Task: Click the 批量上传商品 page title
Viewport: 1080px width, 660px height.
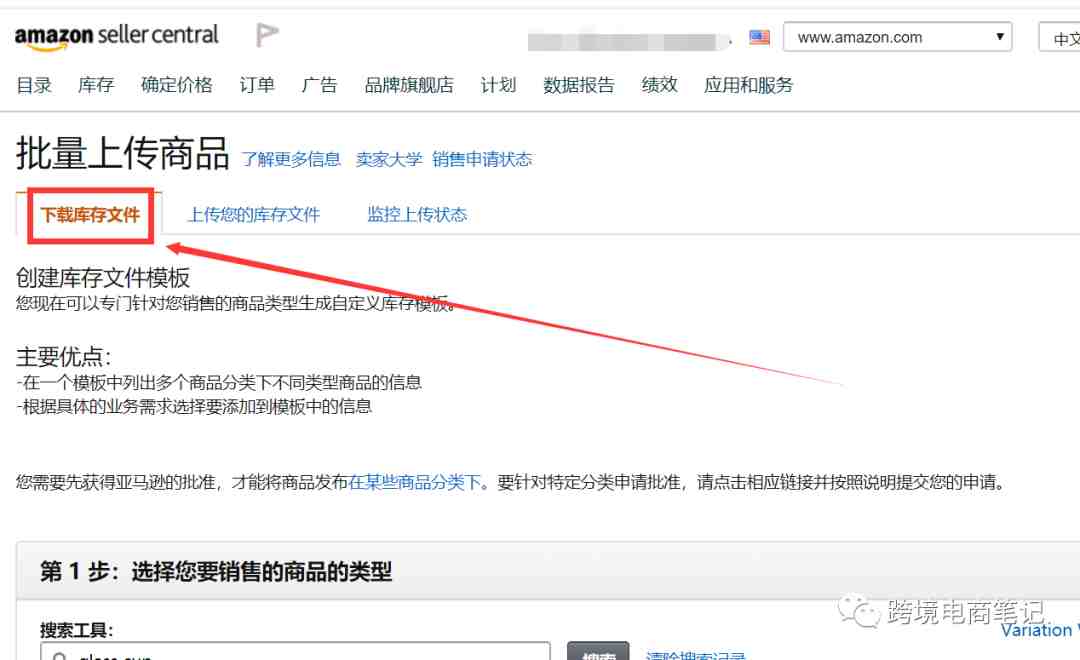Action: [x=123, y=153]
